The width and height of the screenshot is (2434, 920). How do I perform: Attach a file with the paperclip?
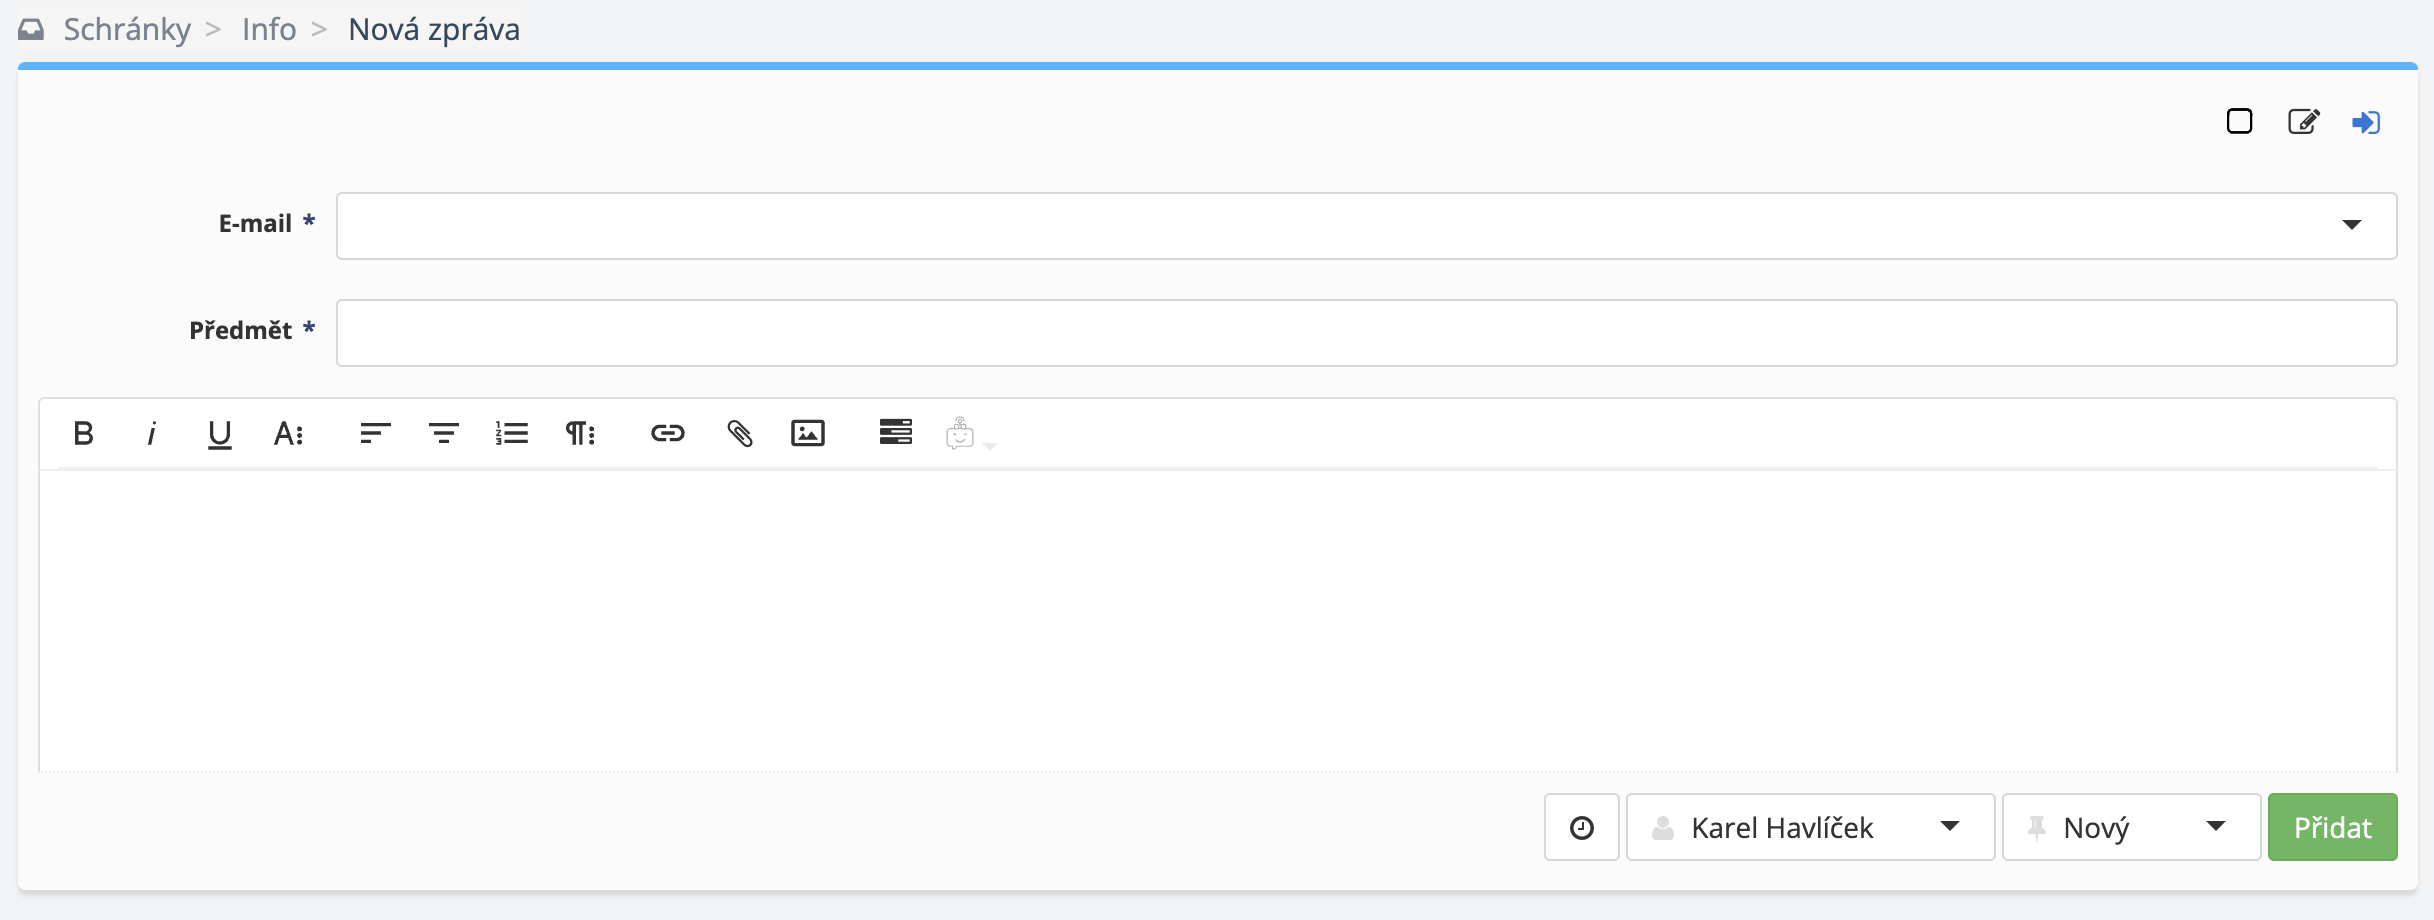pyautogui.click(x=740, y=433)
